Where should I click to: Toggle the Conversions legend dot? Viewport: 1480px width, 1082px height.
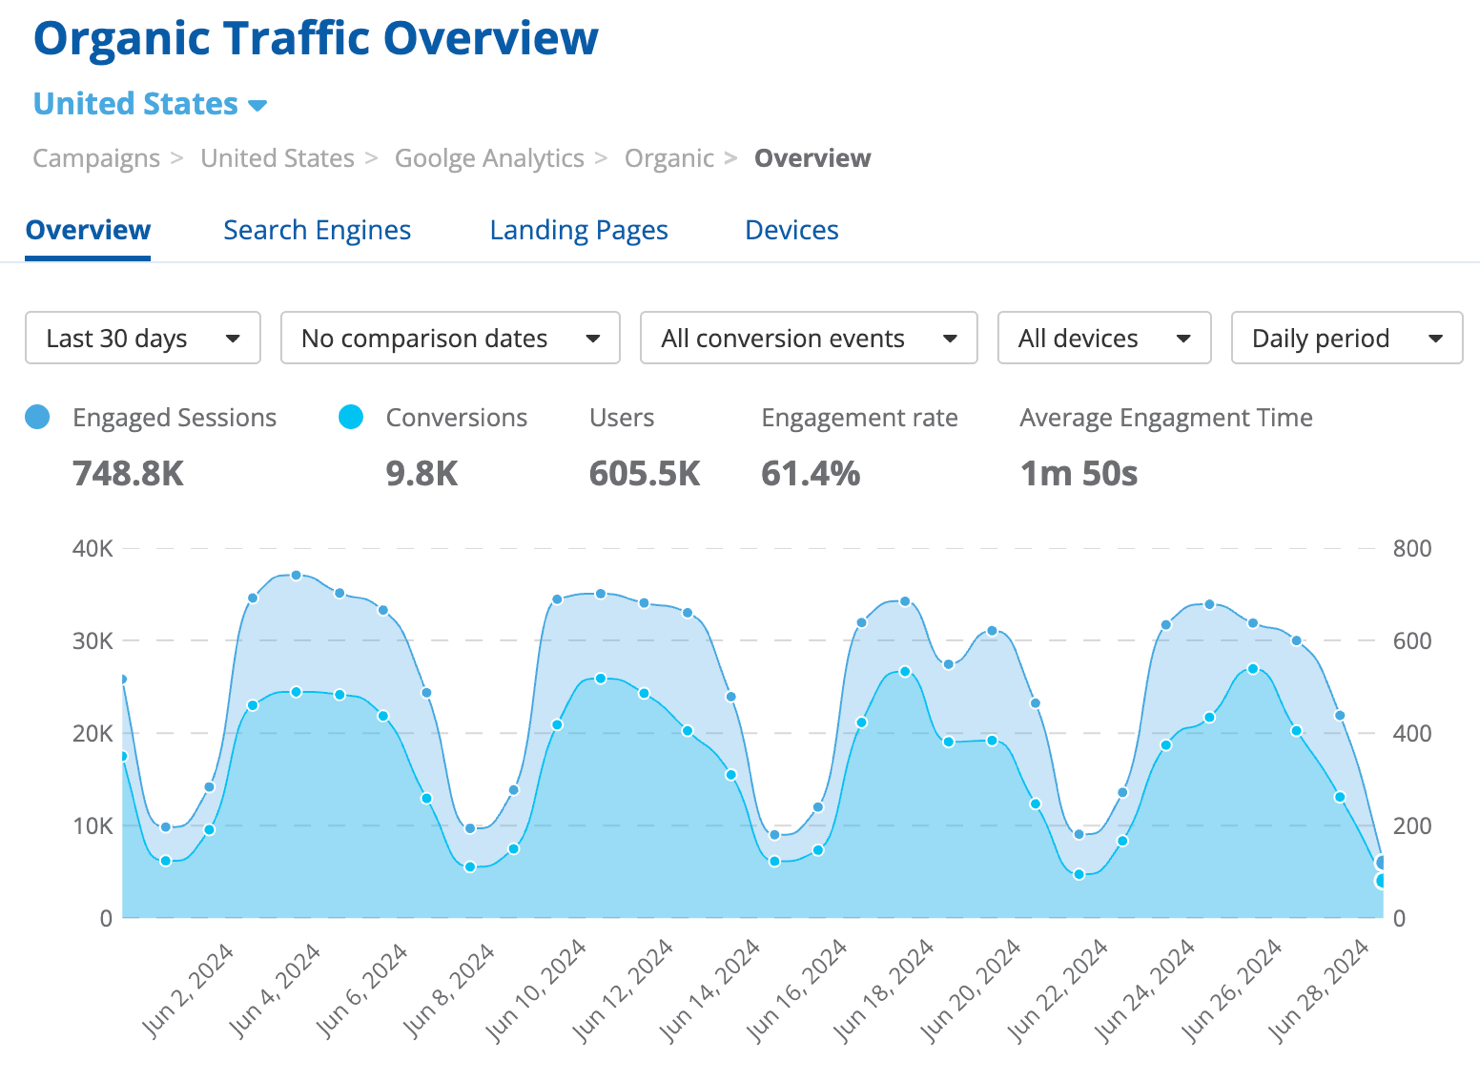(x=351, y=417)
